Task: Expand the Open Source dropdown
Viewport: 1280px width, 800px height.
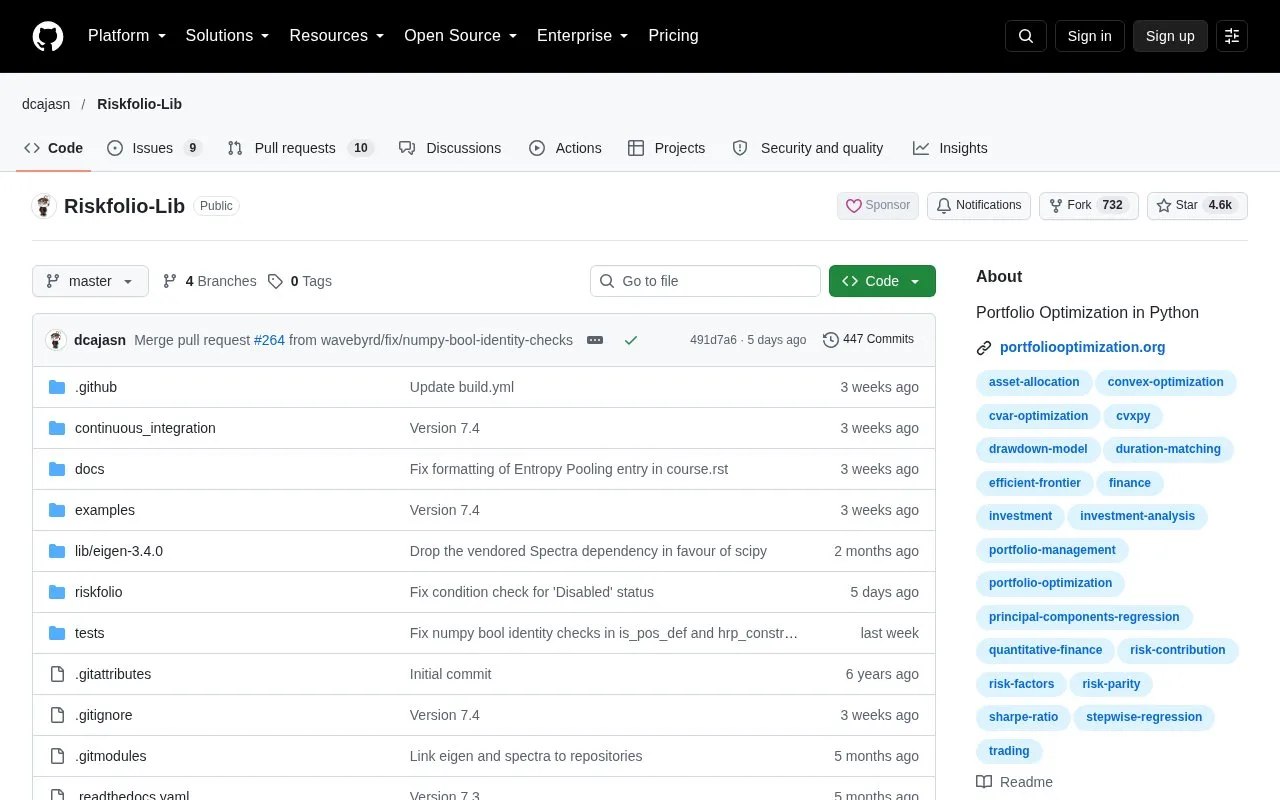Action: 461,36
